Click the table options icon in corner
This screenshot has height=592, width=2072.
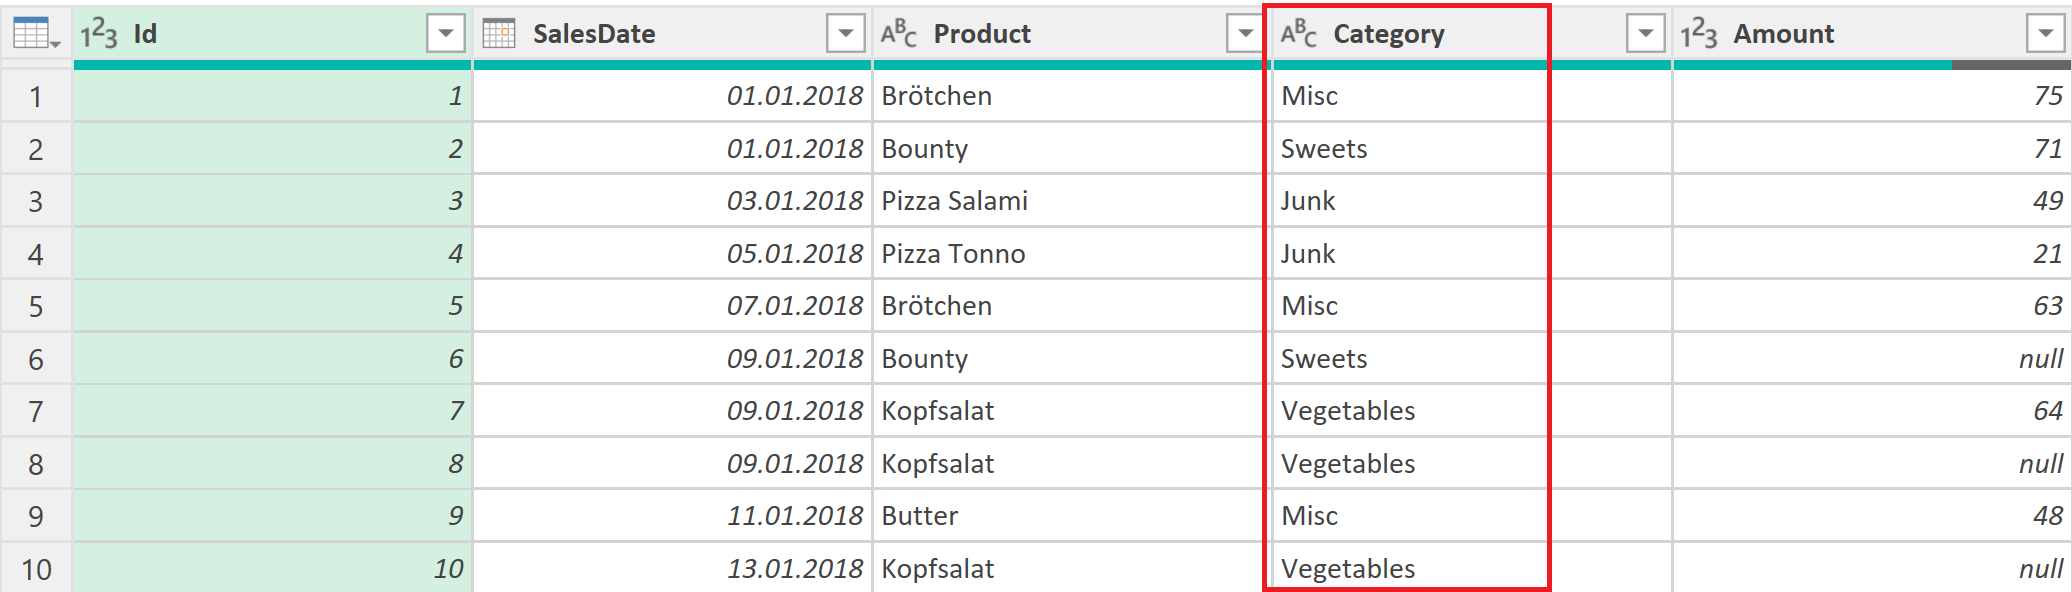point(36,34)
